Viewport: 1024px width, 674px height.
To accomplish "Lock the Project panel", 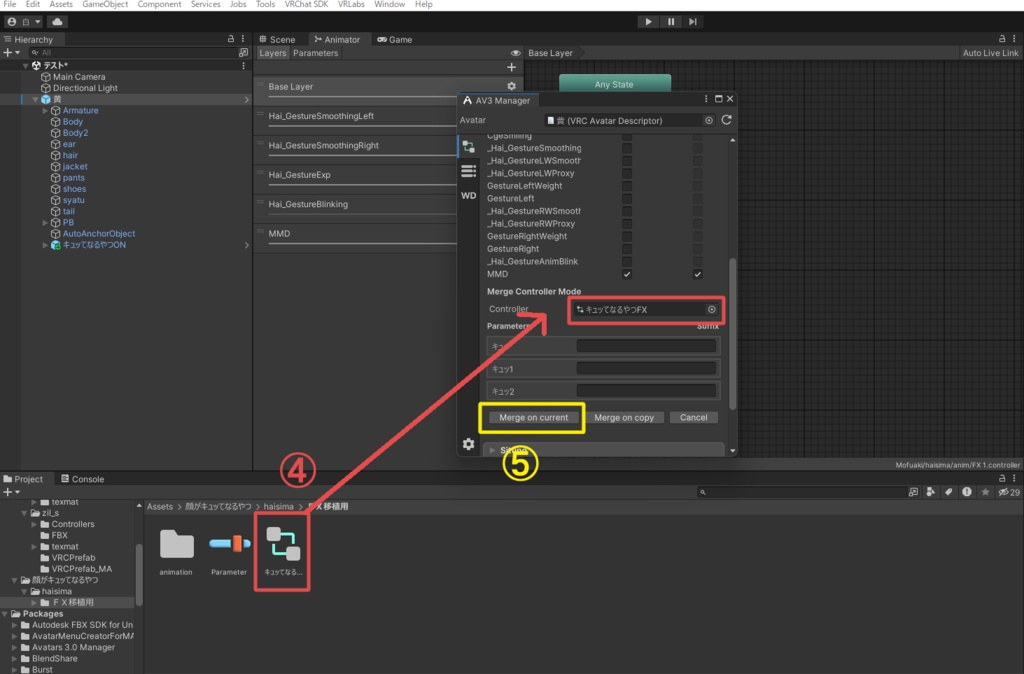I will pos(1002,479).
